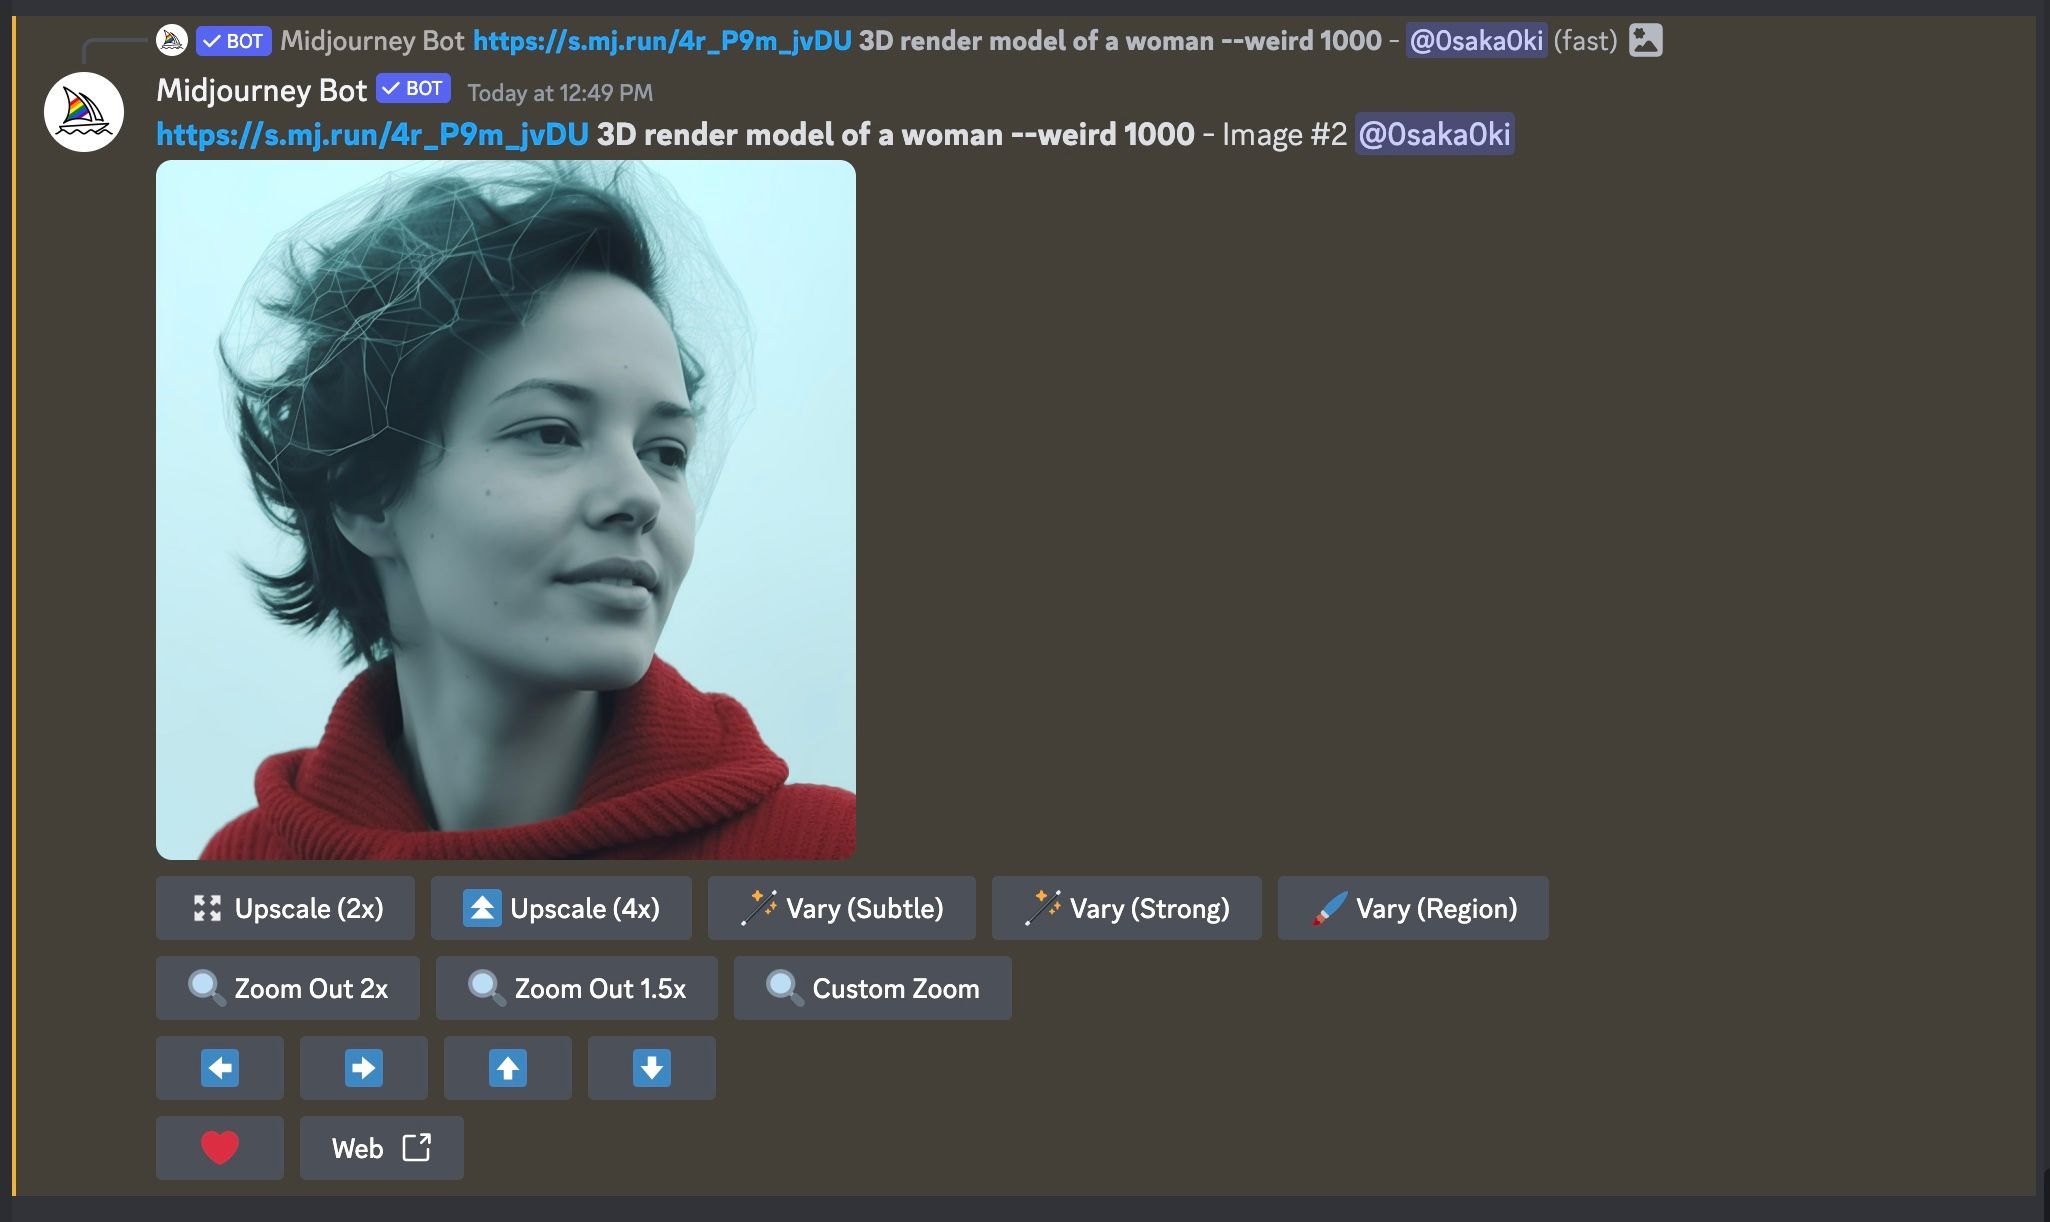Screen dimensions: 2050x1222
Task: Pan the image downward with the arrow
Action: click(x=652, y=1067)
